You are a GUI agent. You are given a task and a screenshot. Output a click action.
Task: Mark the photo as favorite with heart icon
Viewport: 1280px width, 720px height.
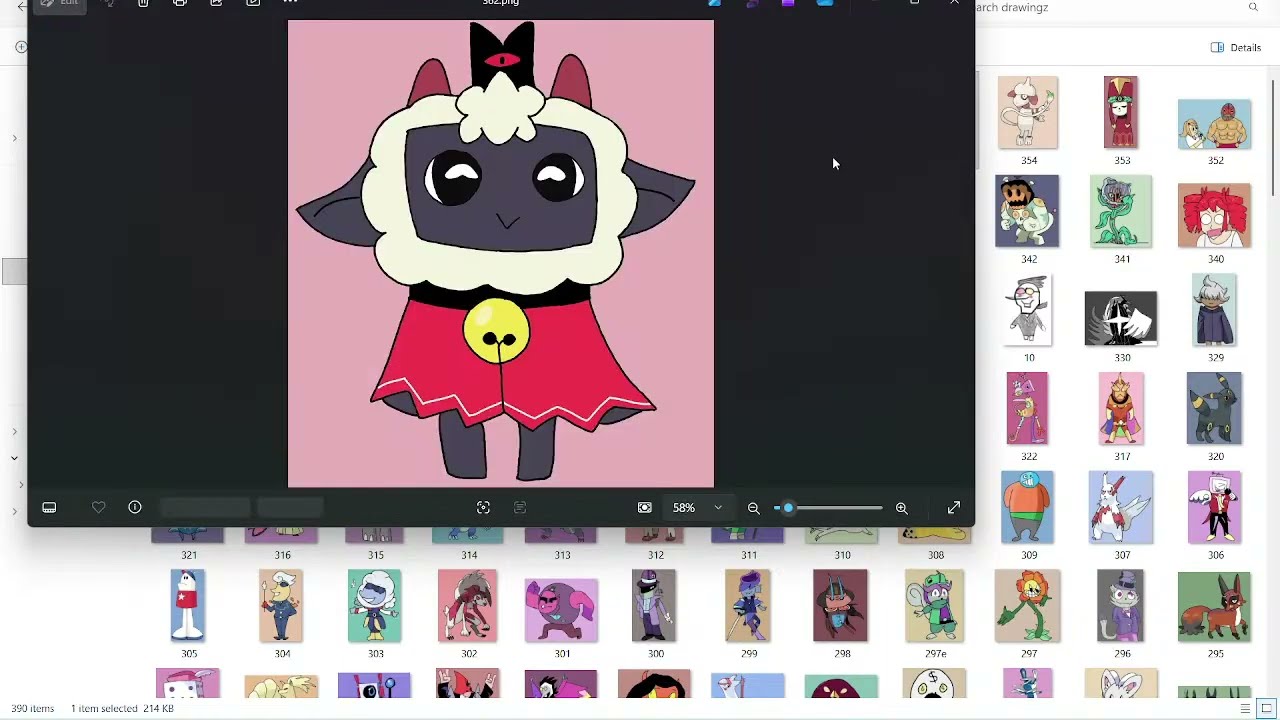pyautogui.click(x=98, y=508)
